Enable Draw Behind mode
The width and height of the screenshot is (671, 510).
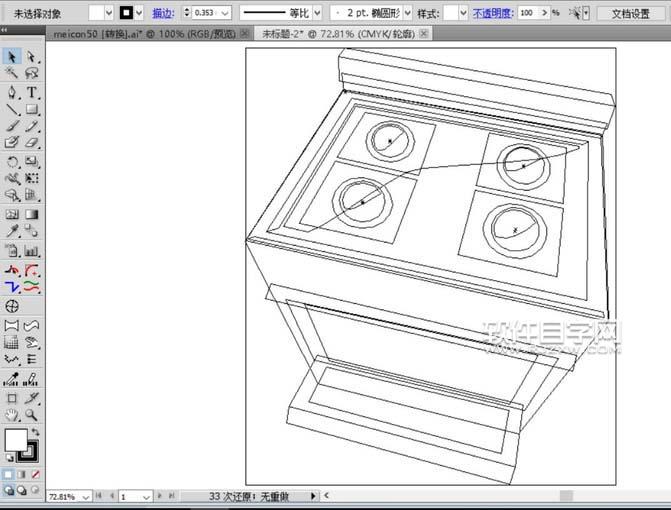[x=21, y=490]
